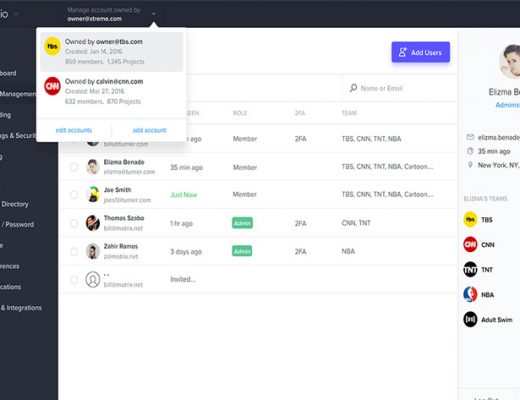The height and width of the screenshot is (400, 520).
Task: Sort by the 2FA column header
Action: [x=300, y=113]
